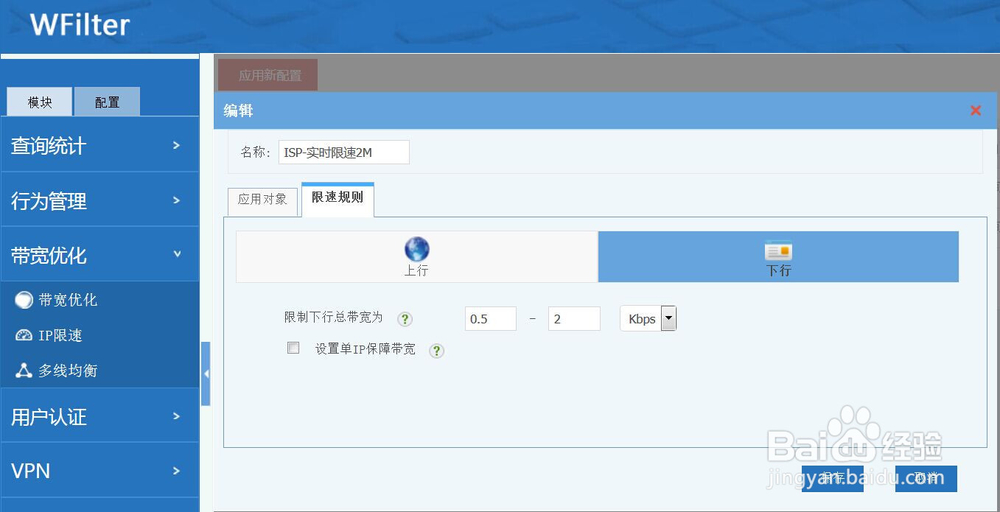Collapse the sidebar with the arrow handle
Viewport: 1000px width, 512px height.
click(x=205, y=374)
